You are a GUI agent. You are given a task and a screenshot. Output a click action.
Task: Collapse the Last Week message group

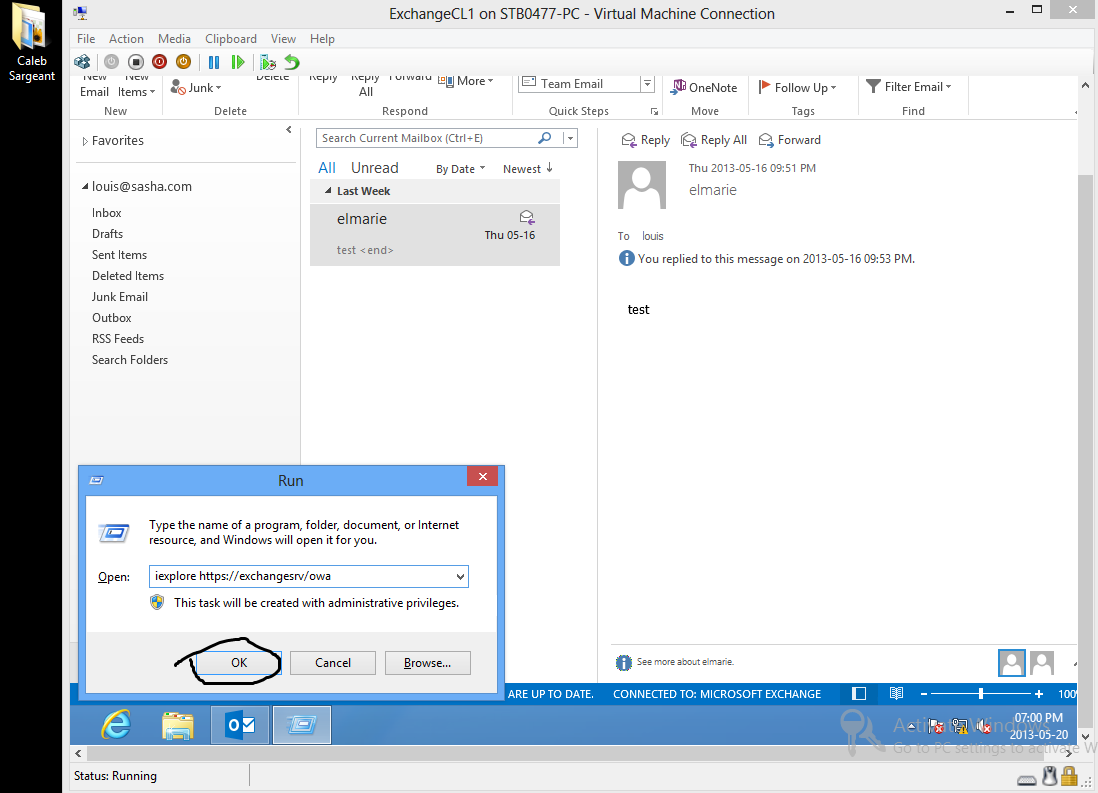328,191
